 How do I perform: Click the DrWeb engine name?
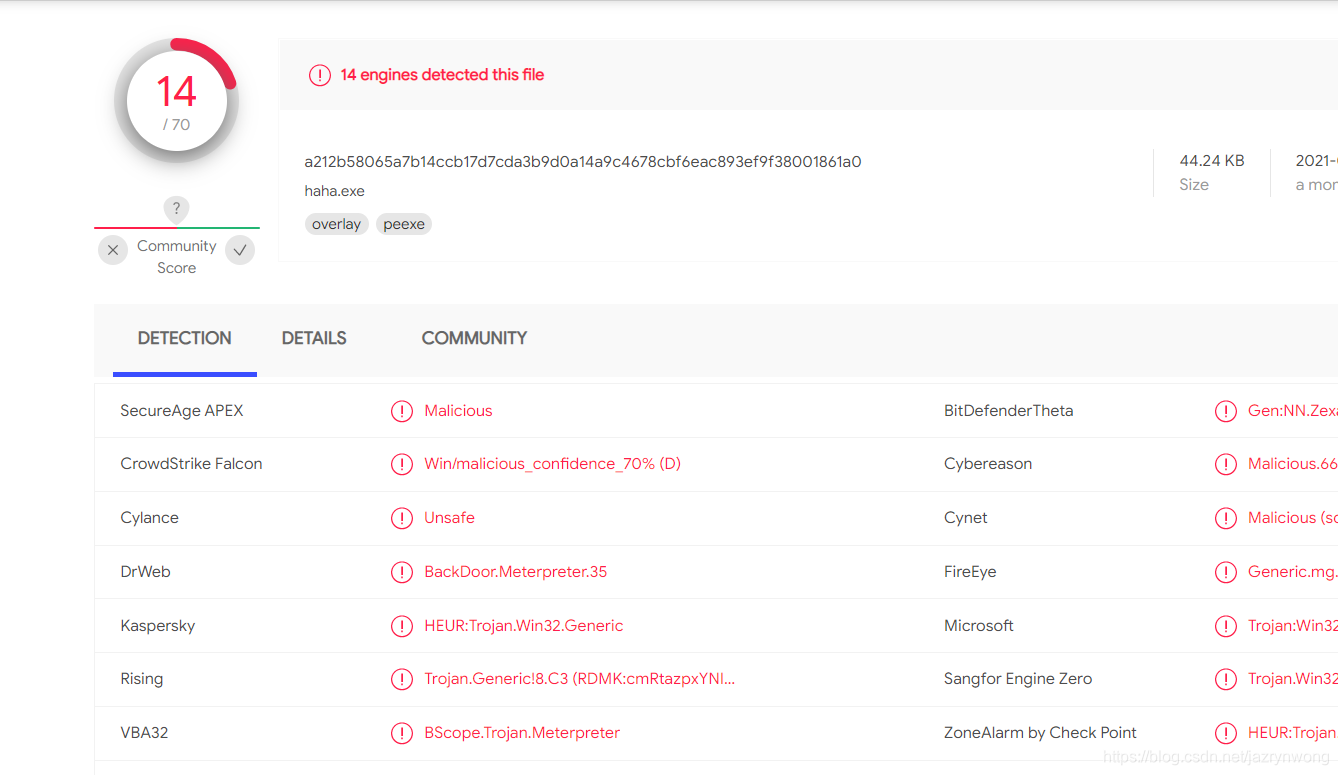click(145, 572)
